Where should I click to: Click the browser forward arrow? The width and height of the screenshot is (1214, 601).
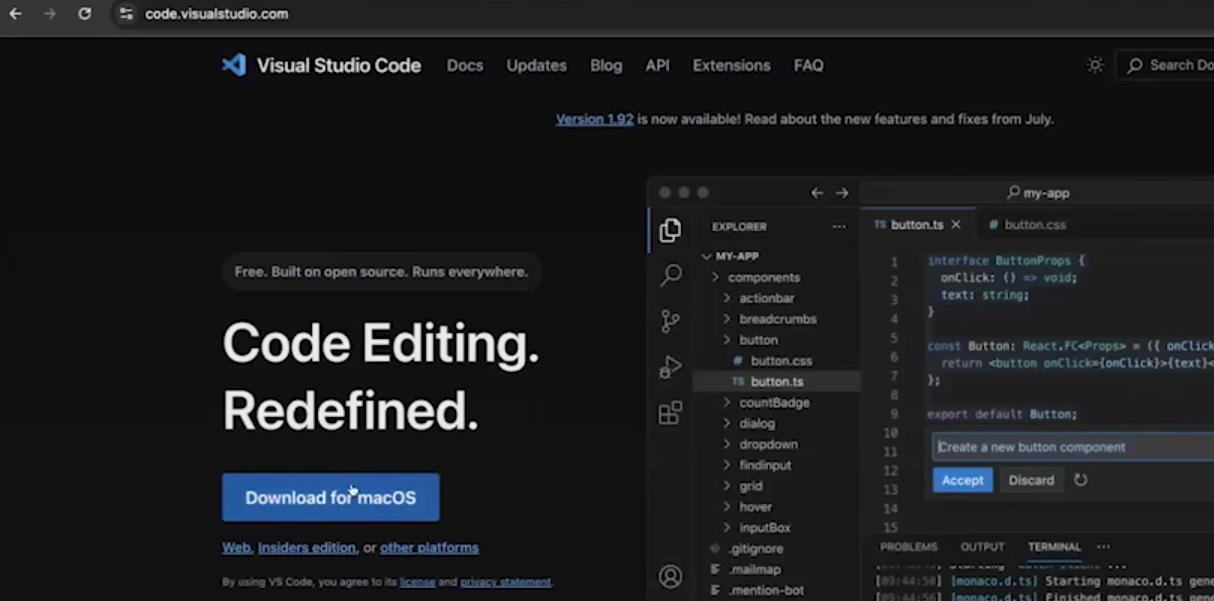tap(50, 14)
